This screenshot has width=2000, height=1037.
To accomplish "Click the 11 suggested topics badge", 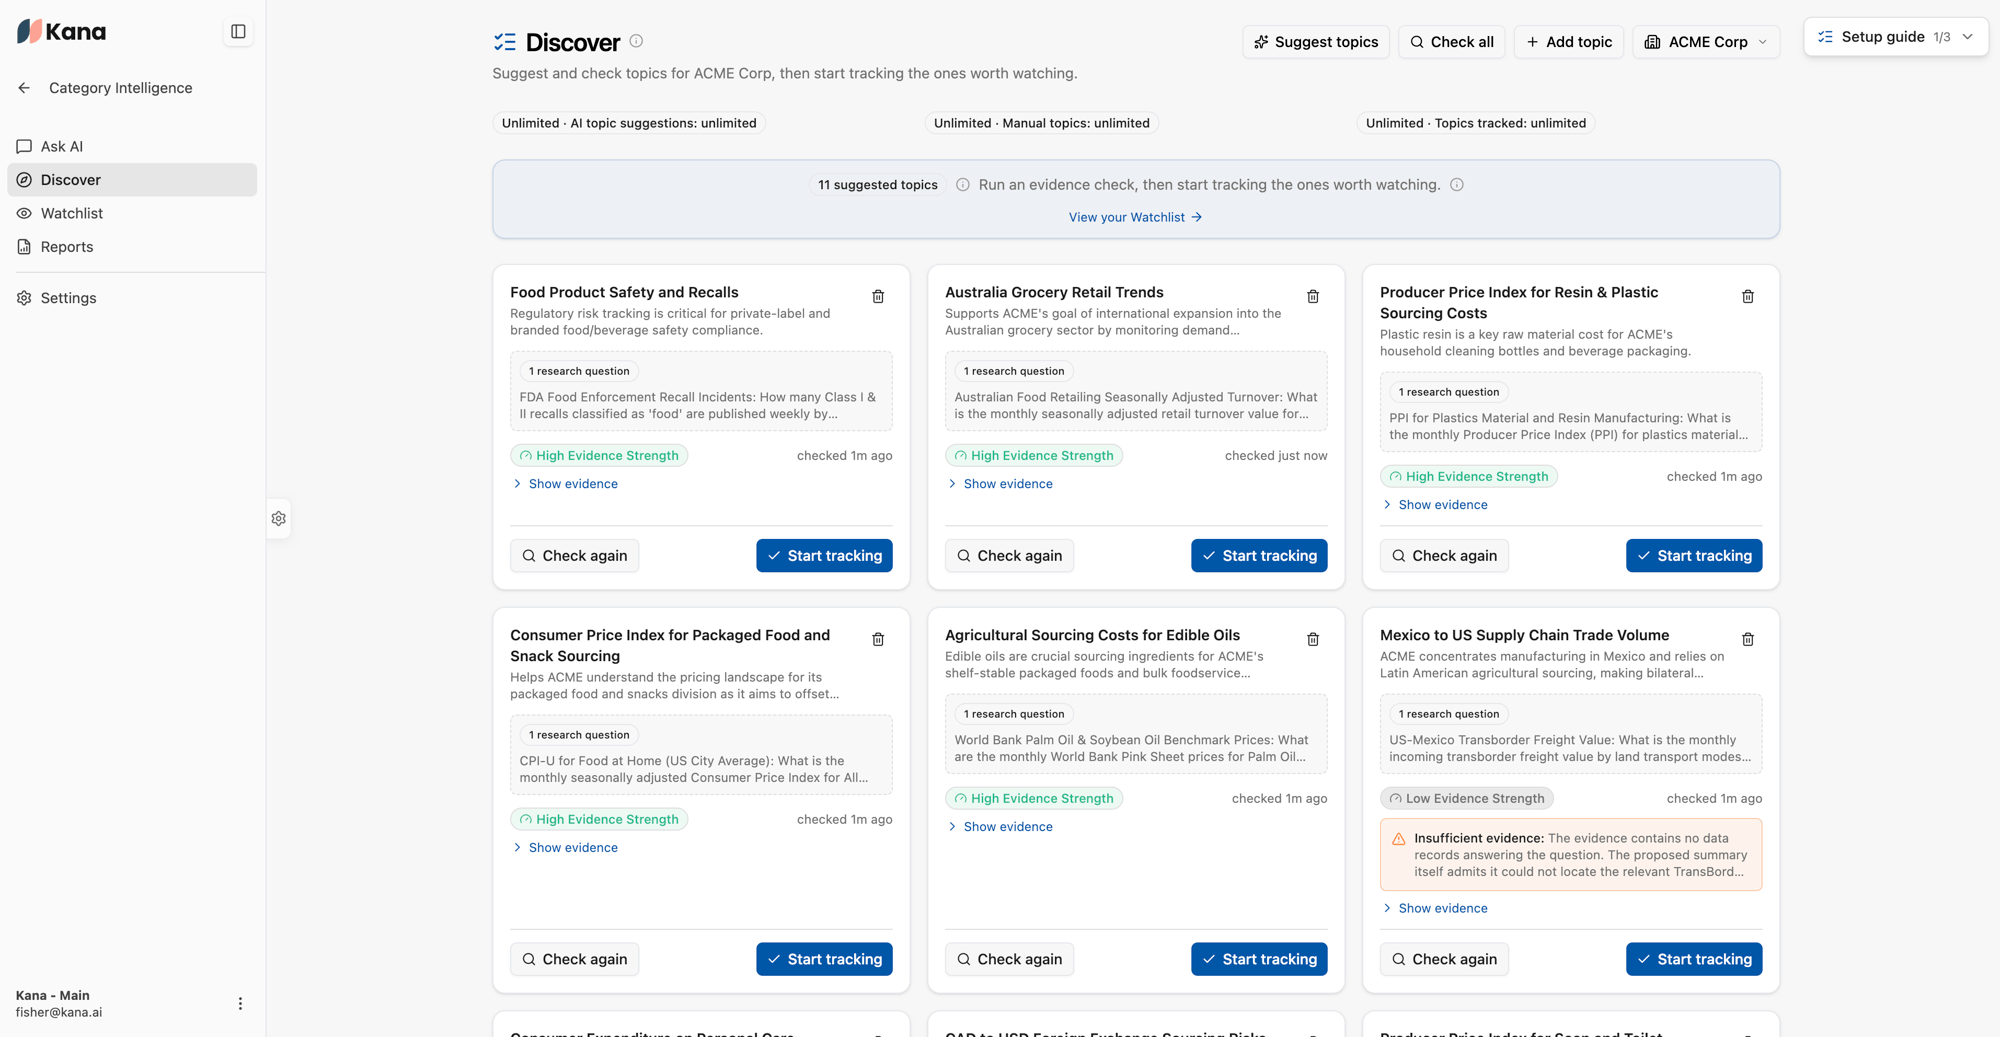I will [878, 185].
